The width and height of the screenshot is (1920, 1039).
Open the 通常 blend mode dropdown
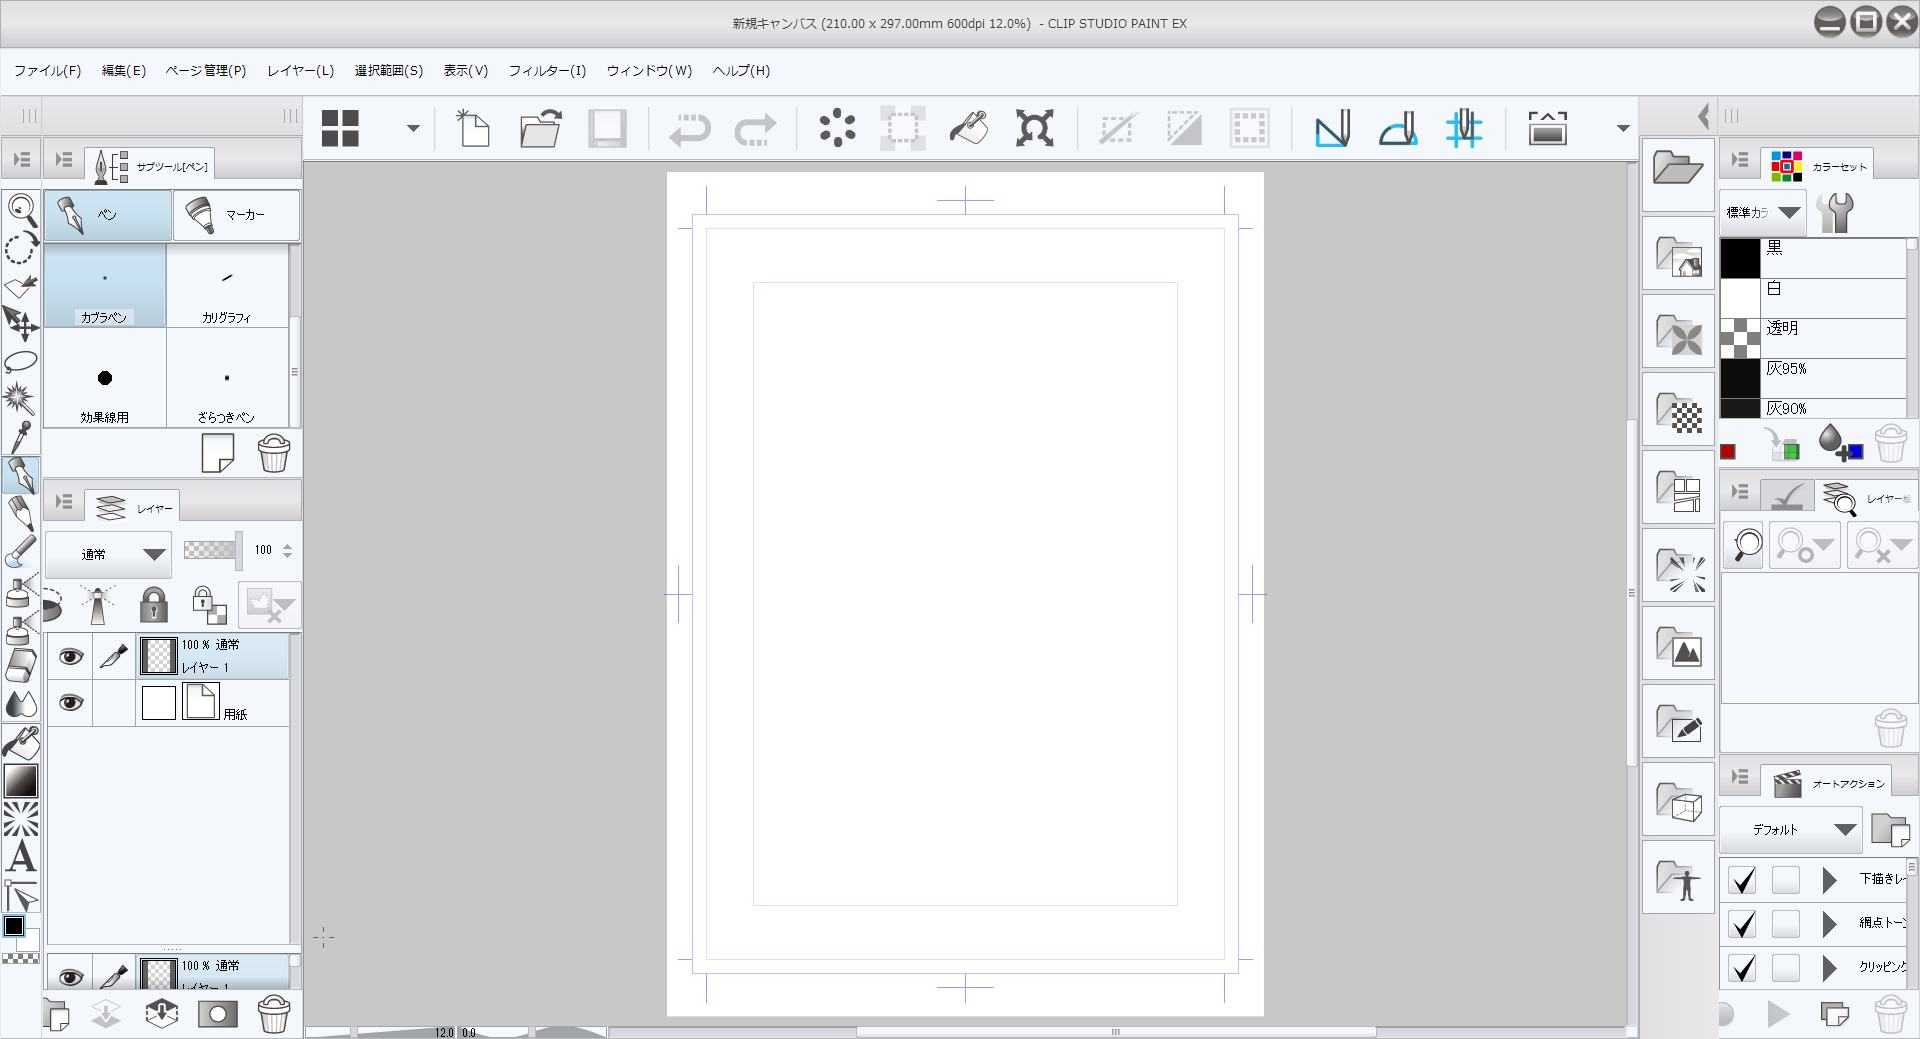coord(108,554)
